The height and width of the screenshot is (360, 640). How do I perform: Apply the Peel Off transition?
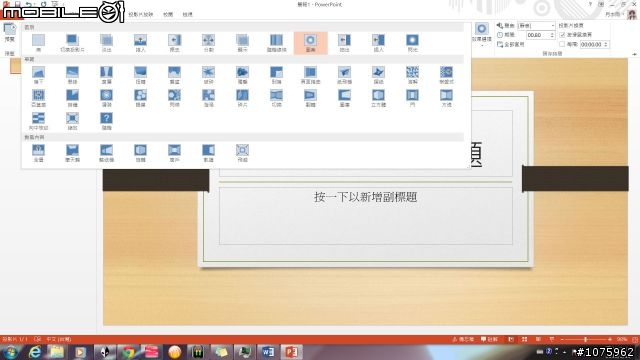click(x=276, y=75)
